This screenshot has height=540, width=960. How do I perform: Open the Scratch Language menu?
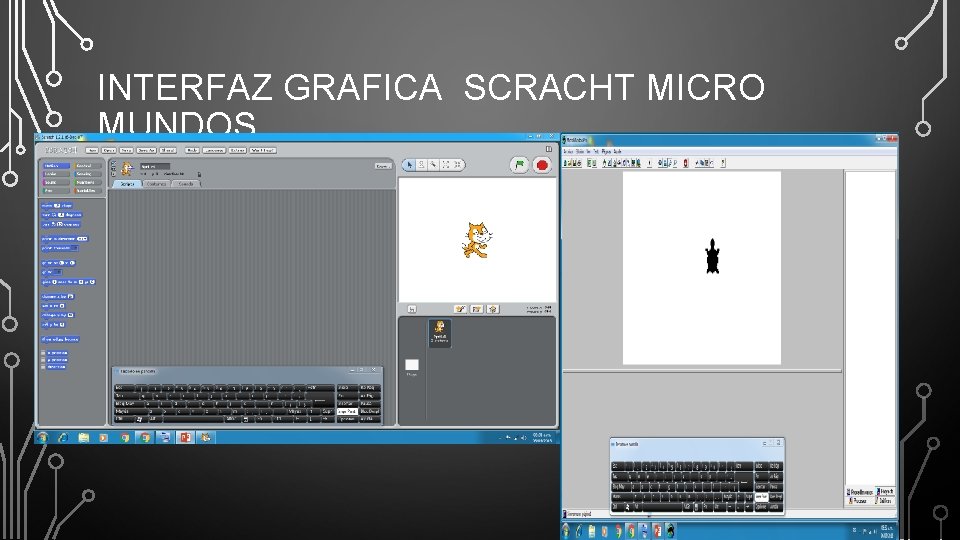(214, 150)
